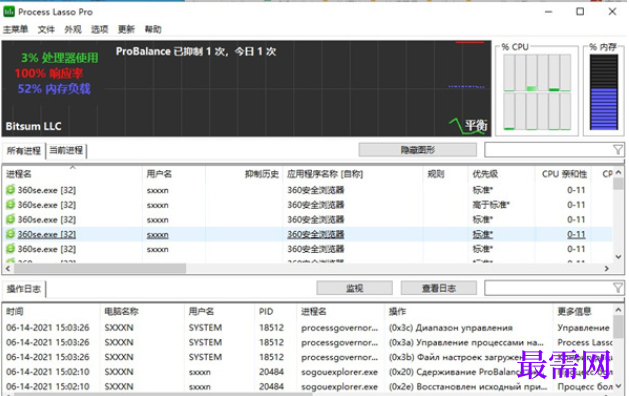Click the process list search field
The height and width of the screenshot is (396, 629).
pos(549,150)
